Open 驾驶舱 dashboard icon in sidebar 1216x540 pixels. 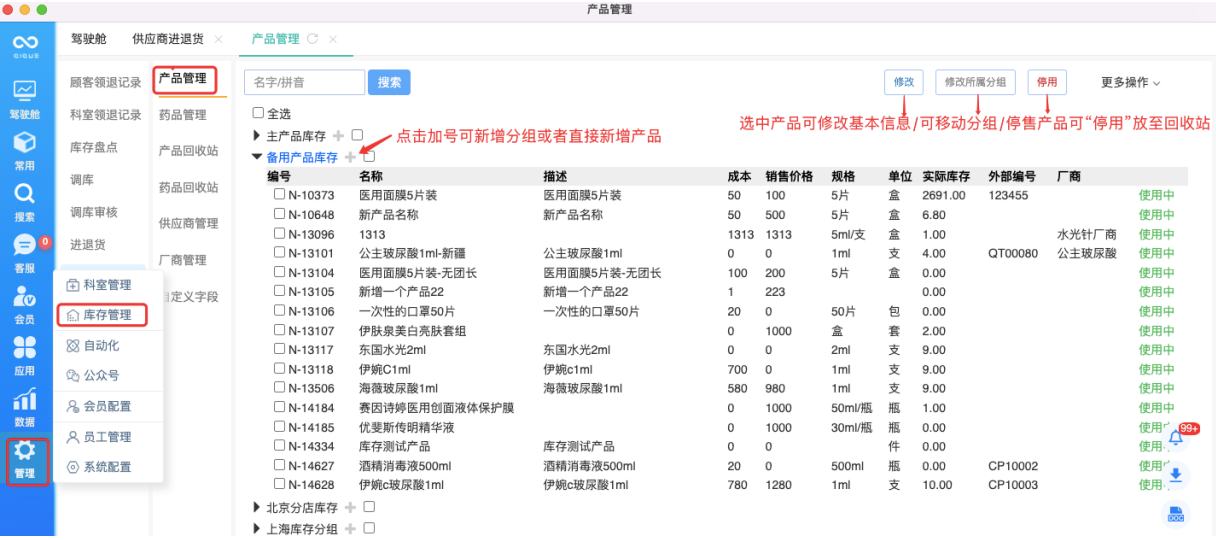(26, 91)
